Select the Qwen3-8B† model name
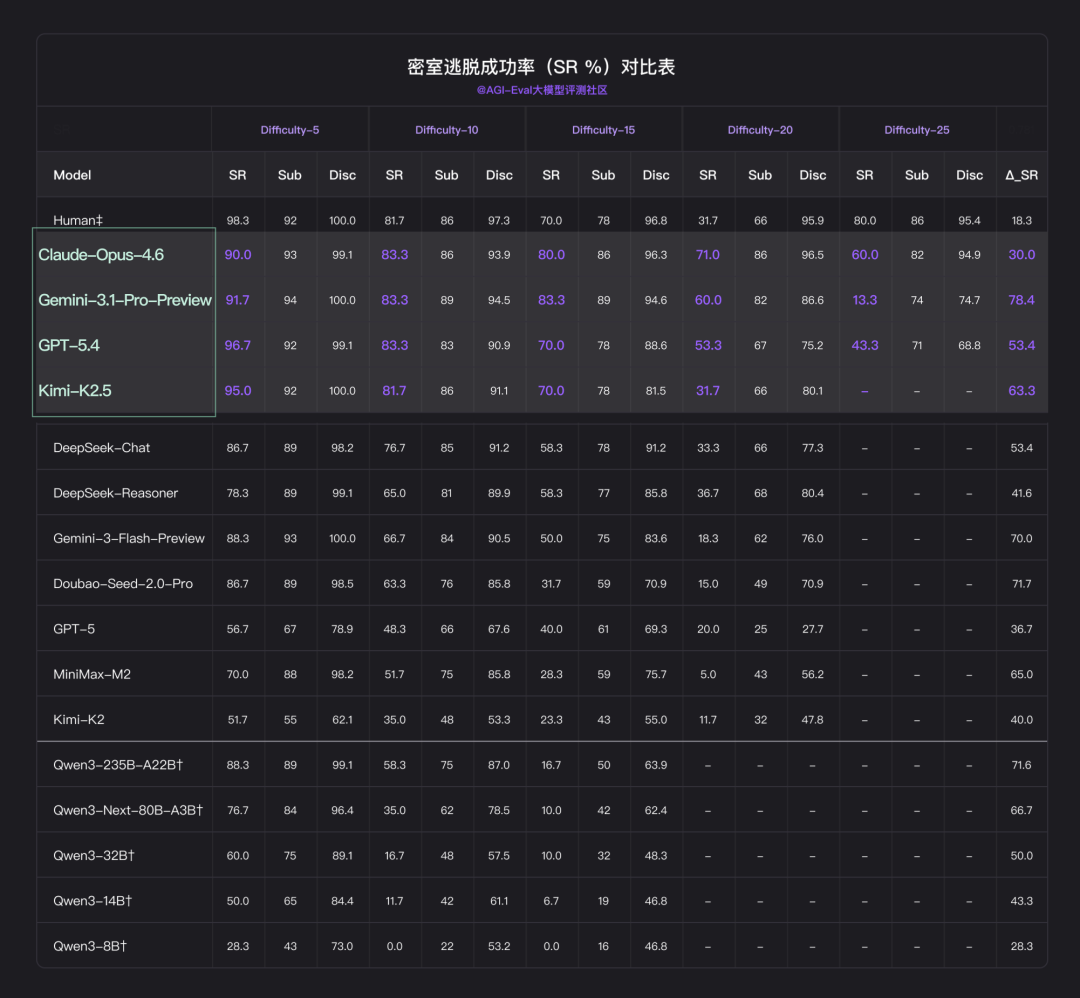The height and width of the screenshot is (998, 1080). pos(90,946)
